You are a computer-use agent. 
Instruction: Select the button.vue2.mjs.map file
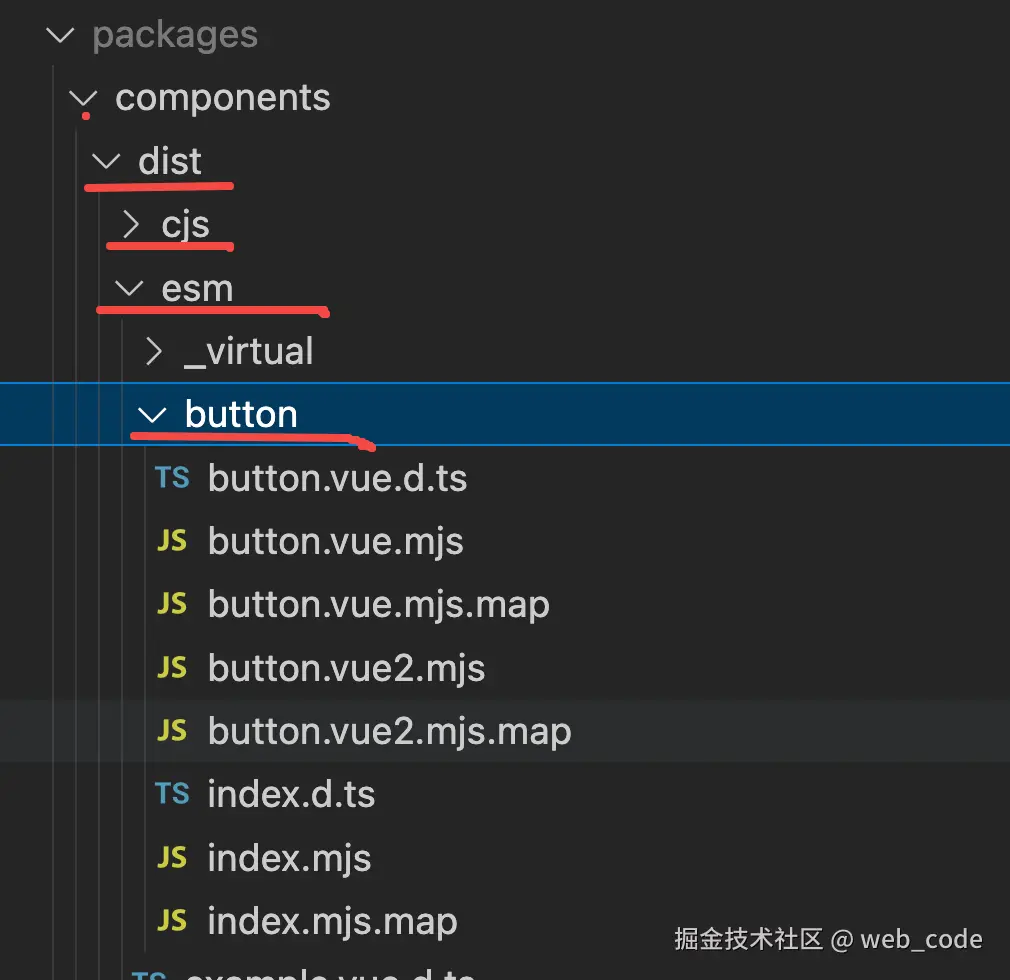tap(389, 731)
